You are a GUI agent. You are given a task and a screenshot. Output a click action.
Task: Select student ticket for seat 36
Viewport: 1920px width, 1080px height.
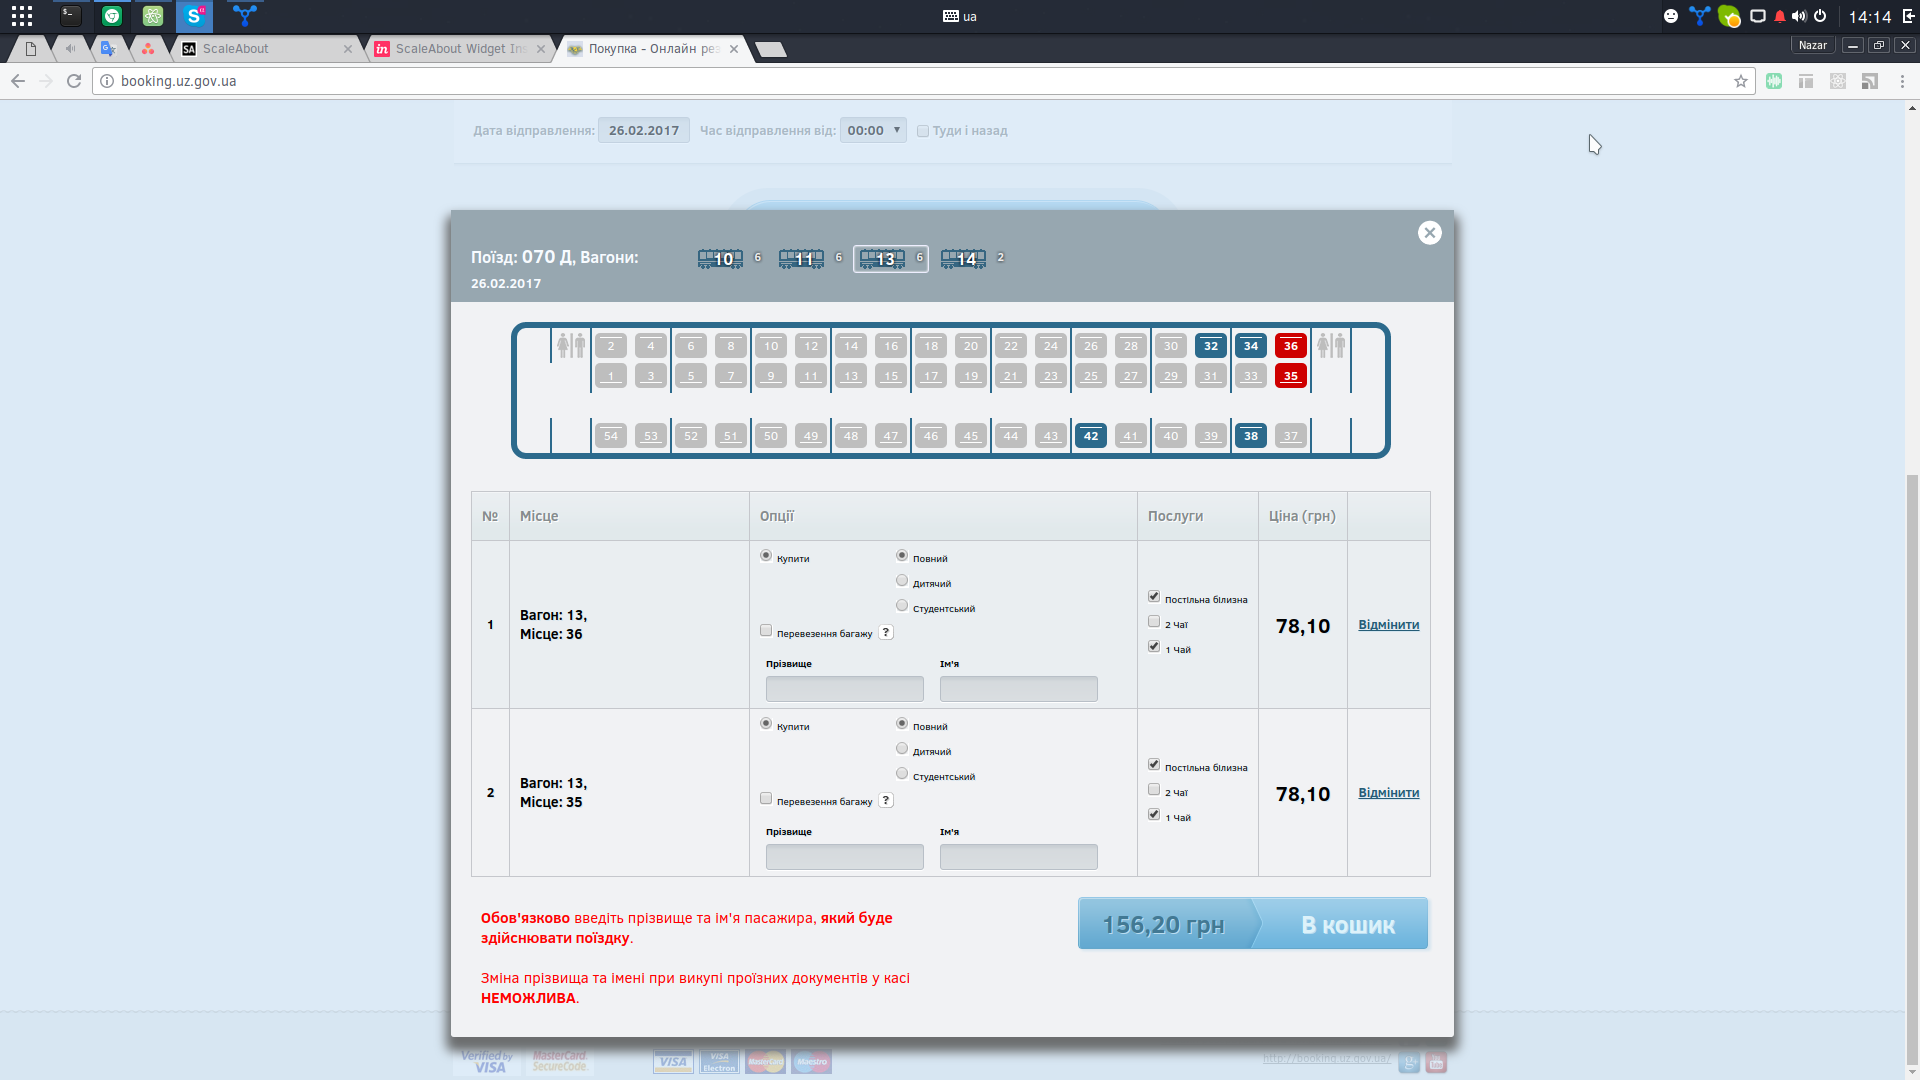902,606
